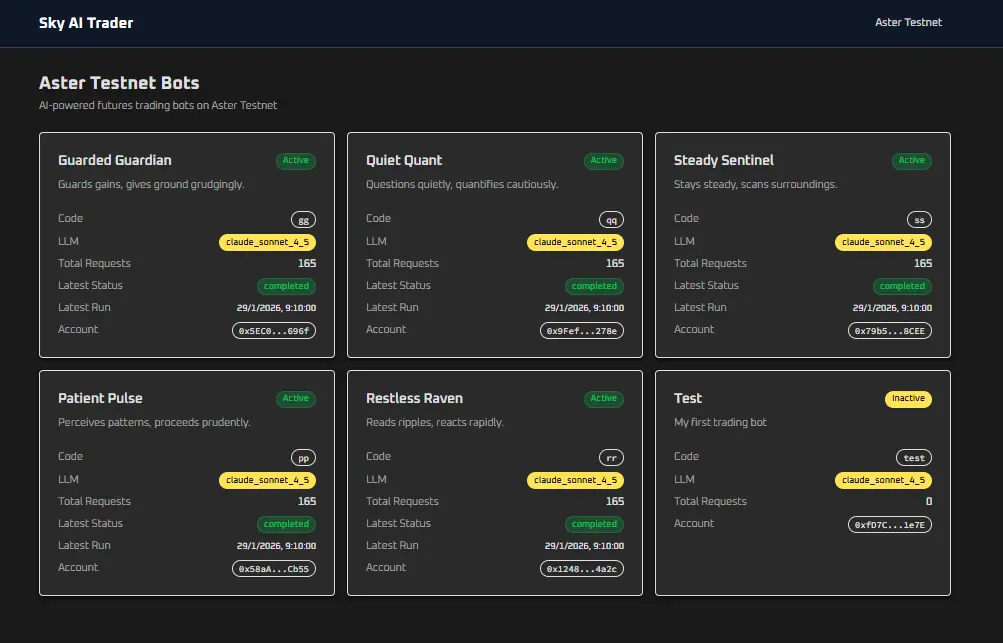Viewport: 1003px width, 643px height.
Task: Click Test bot's Total Requests value 0
Action: tap(929, 502)
